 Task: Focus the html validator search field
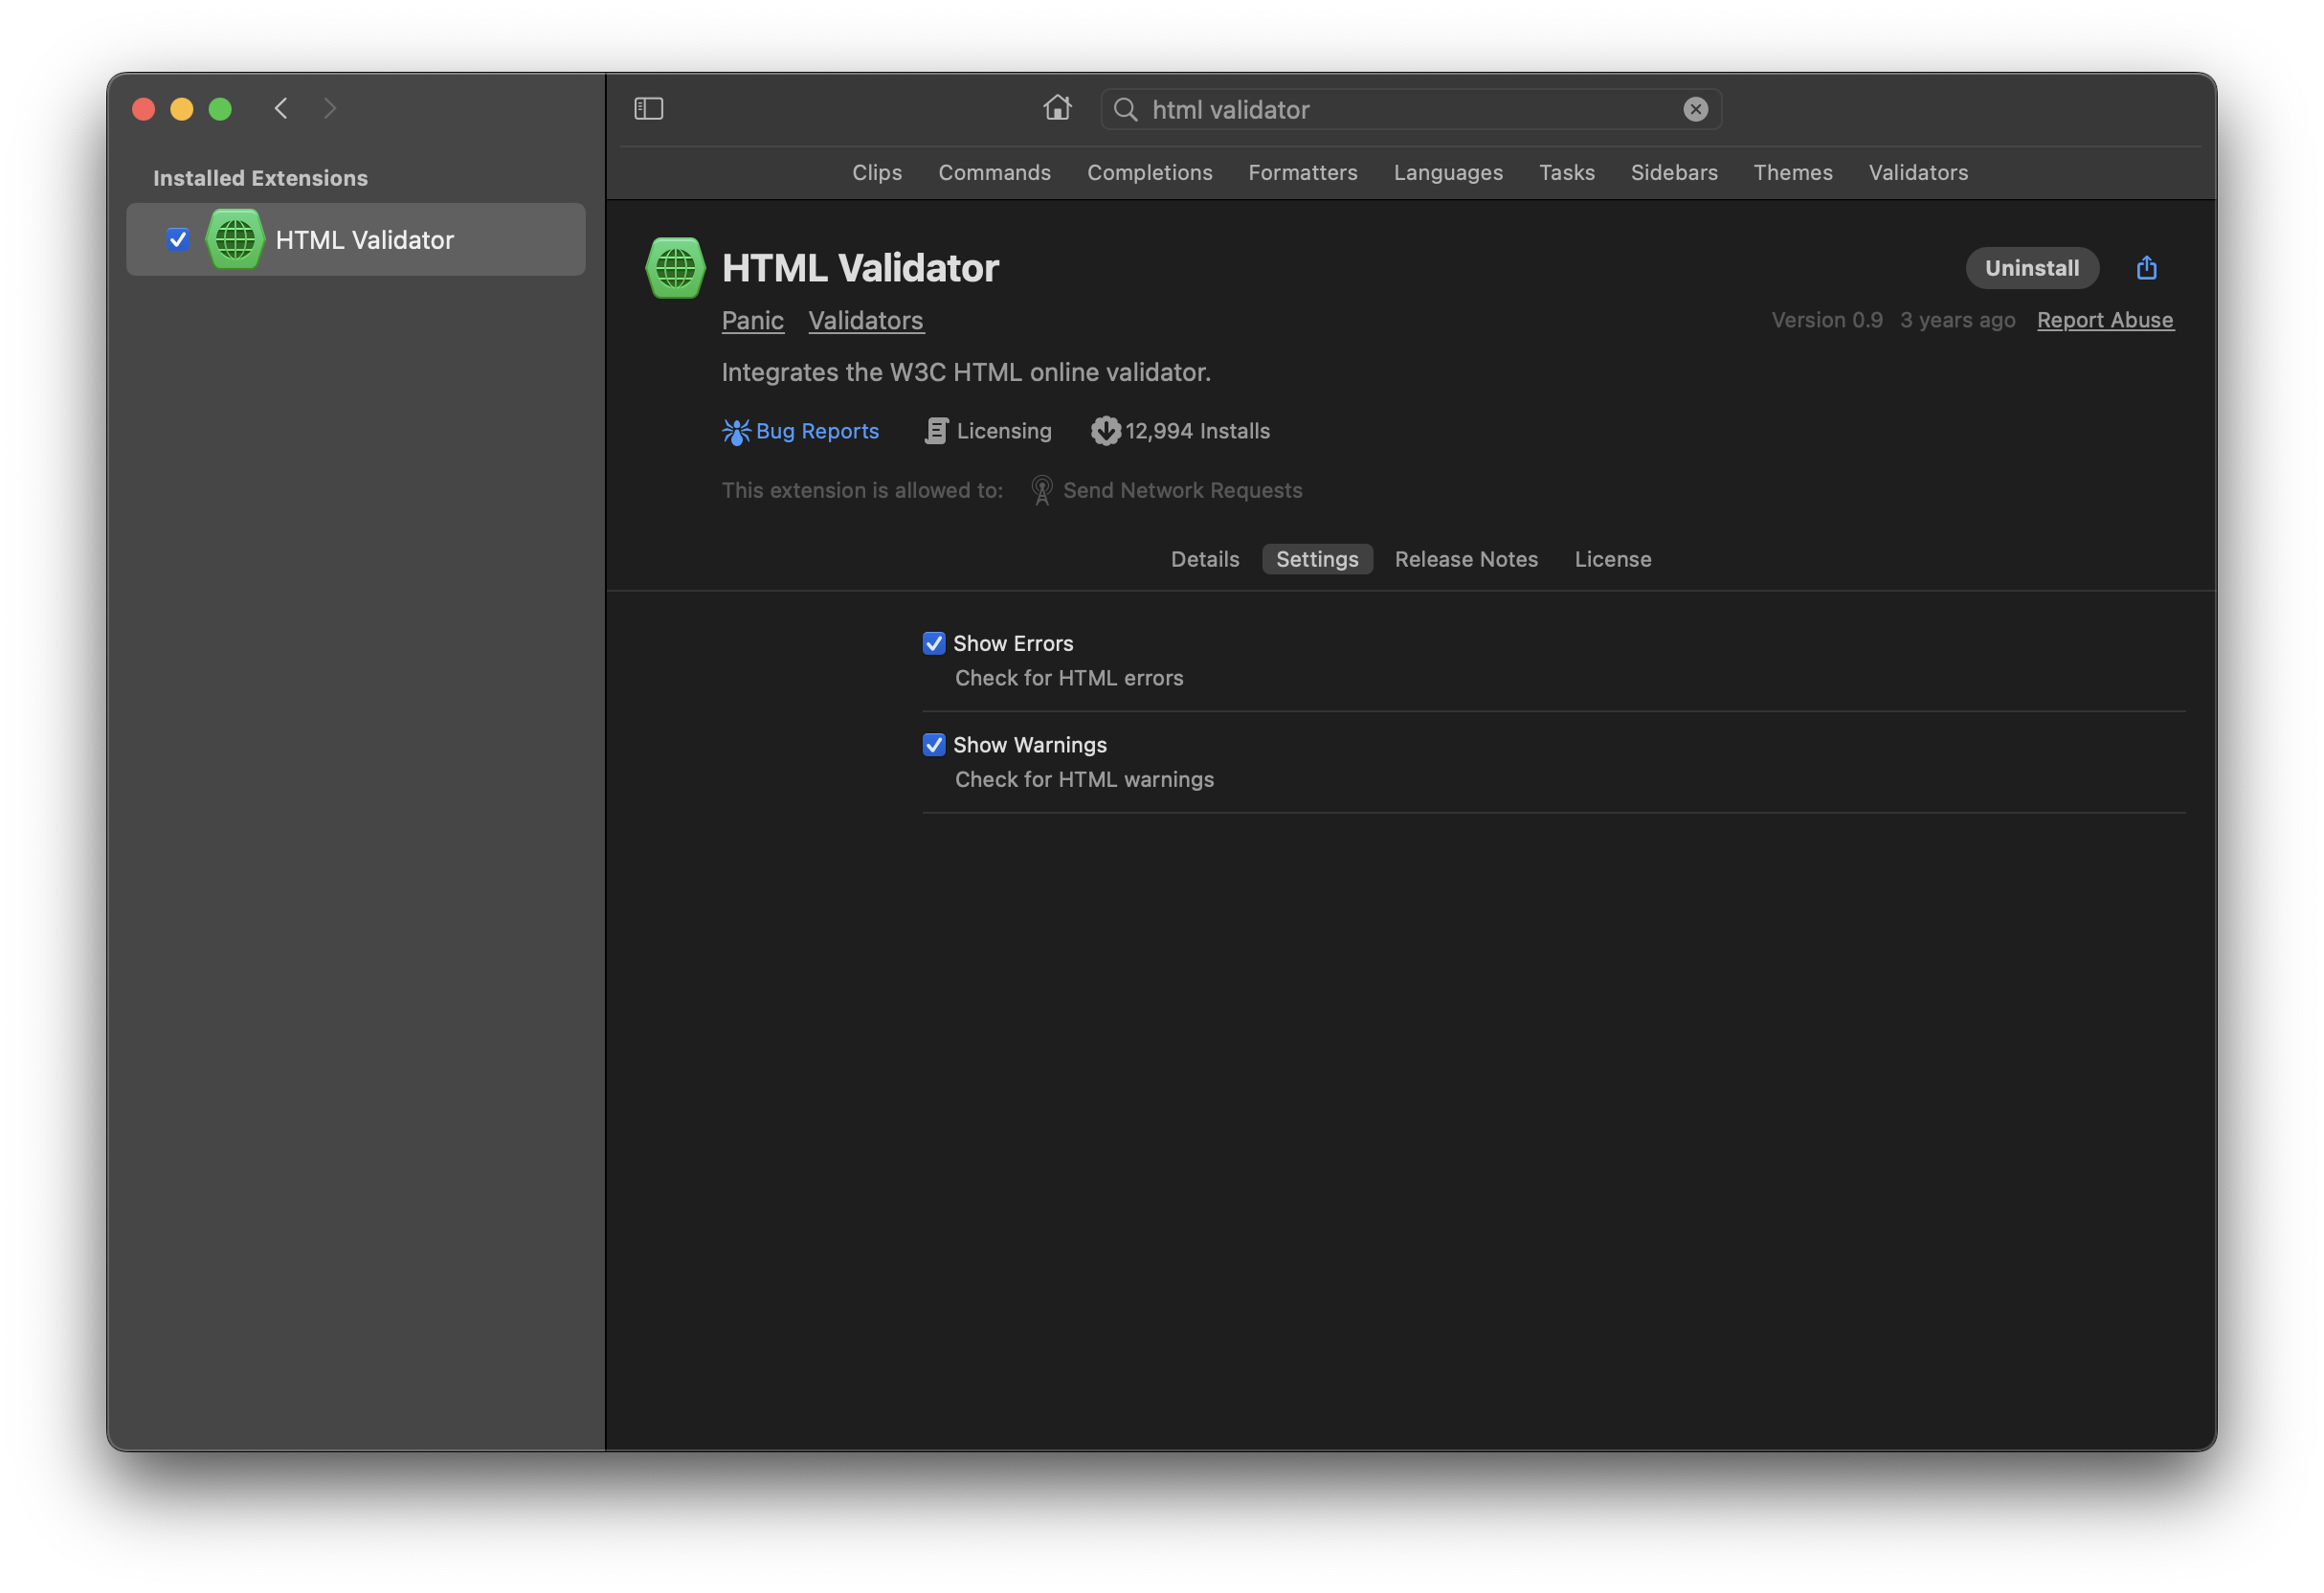(1410, 109)
